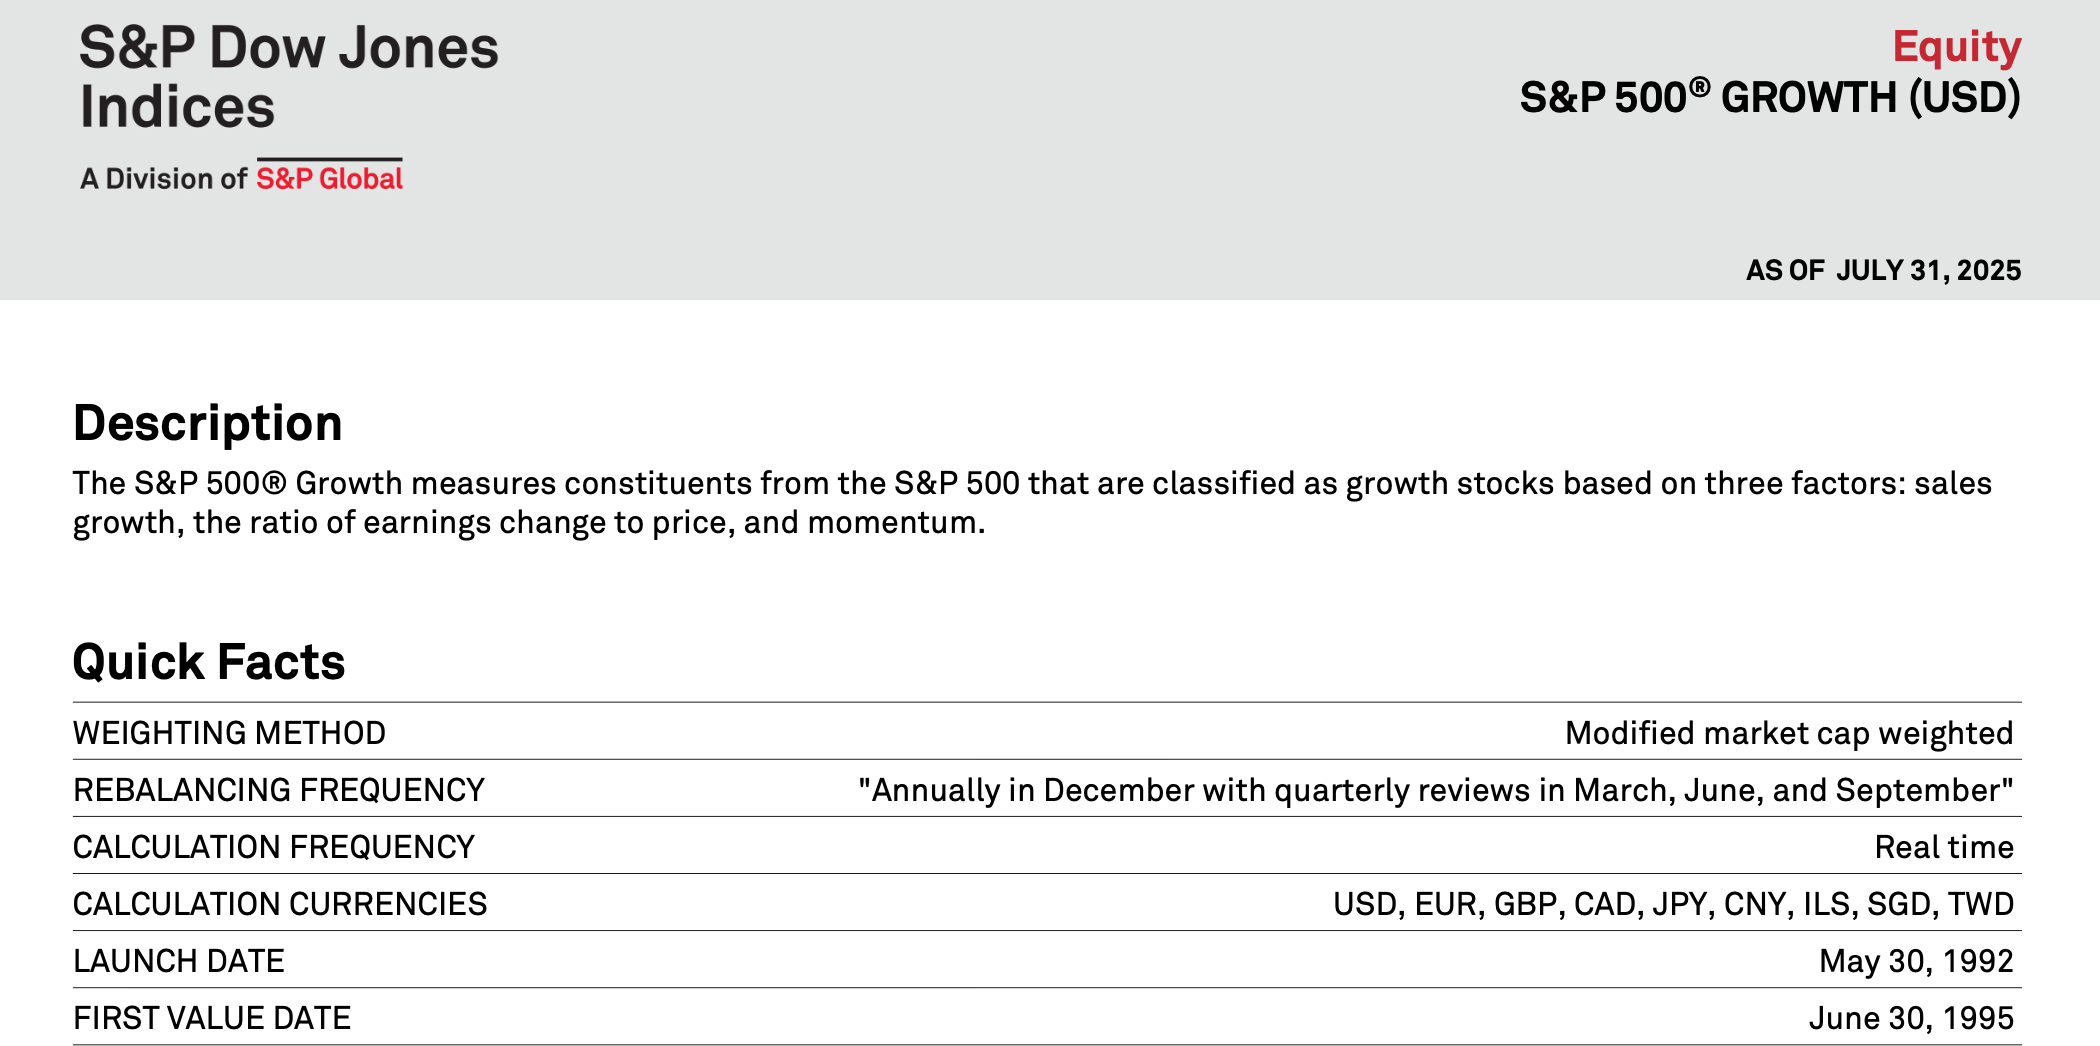Select the FIRST VALUE DATE label

coord(212,1018)
